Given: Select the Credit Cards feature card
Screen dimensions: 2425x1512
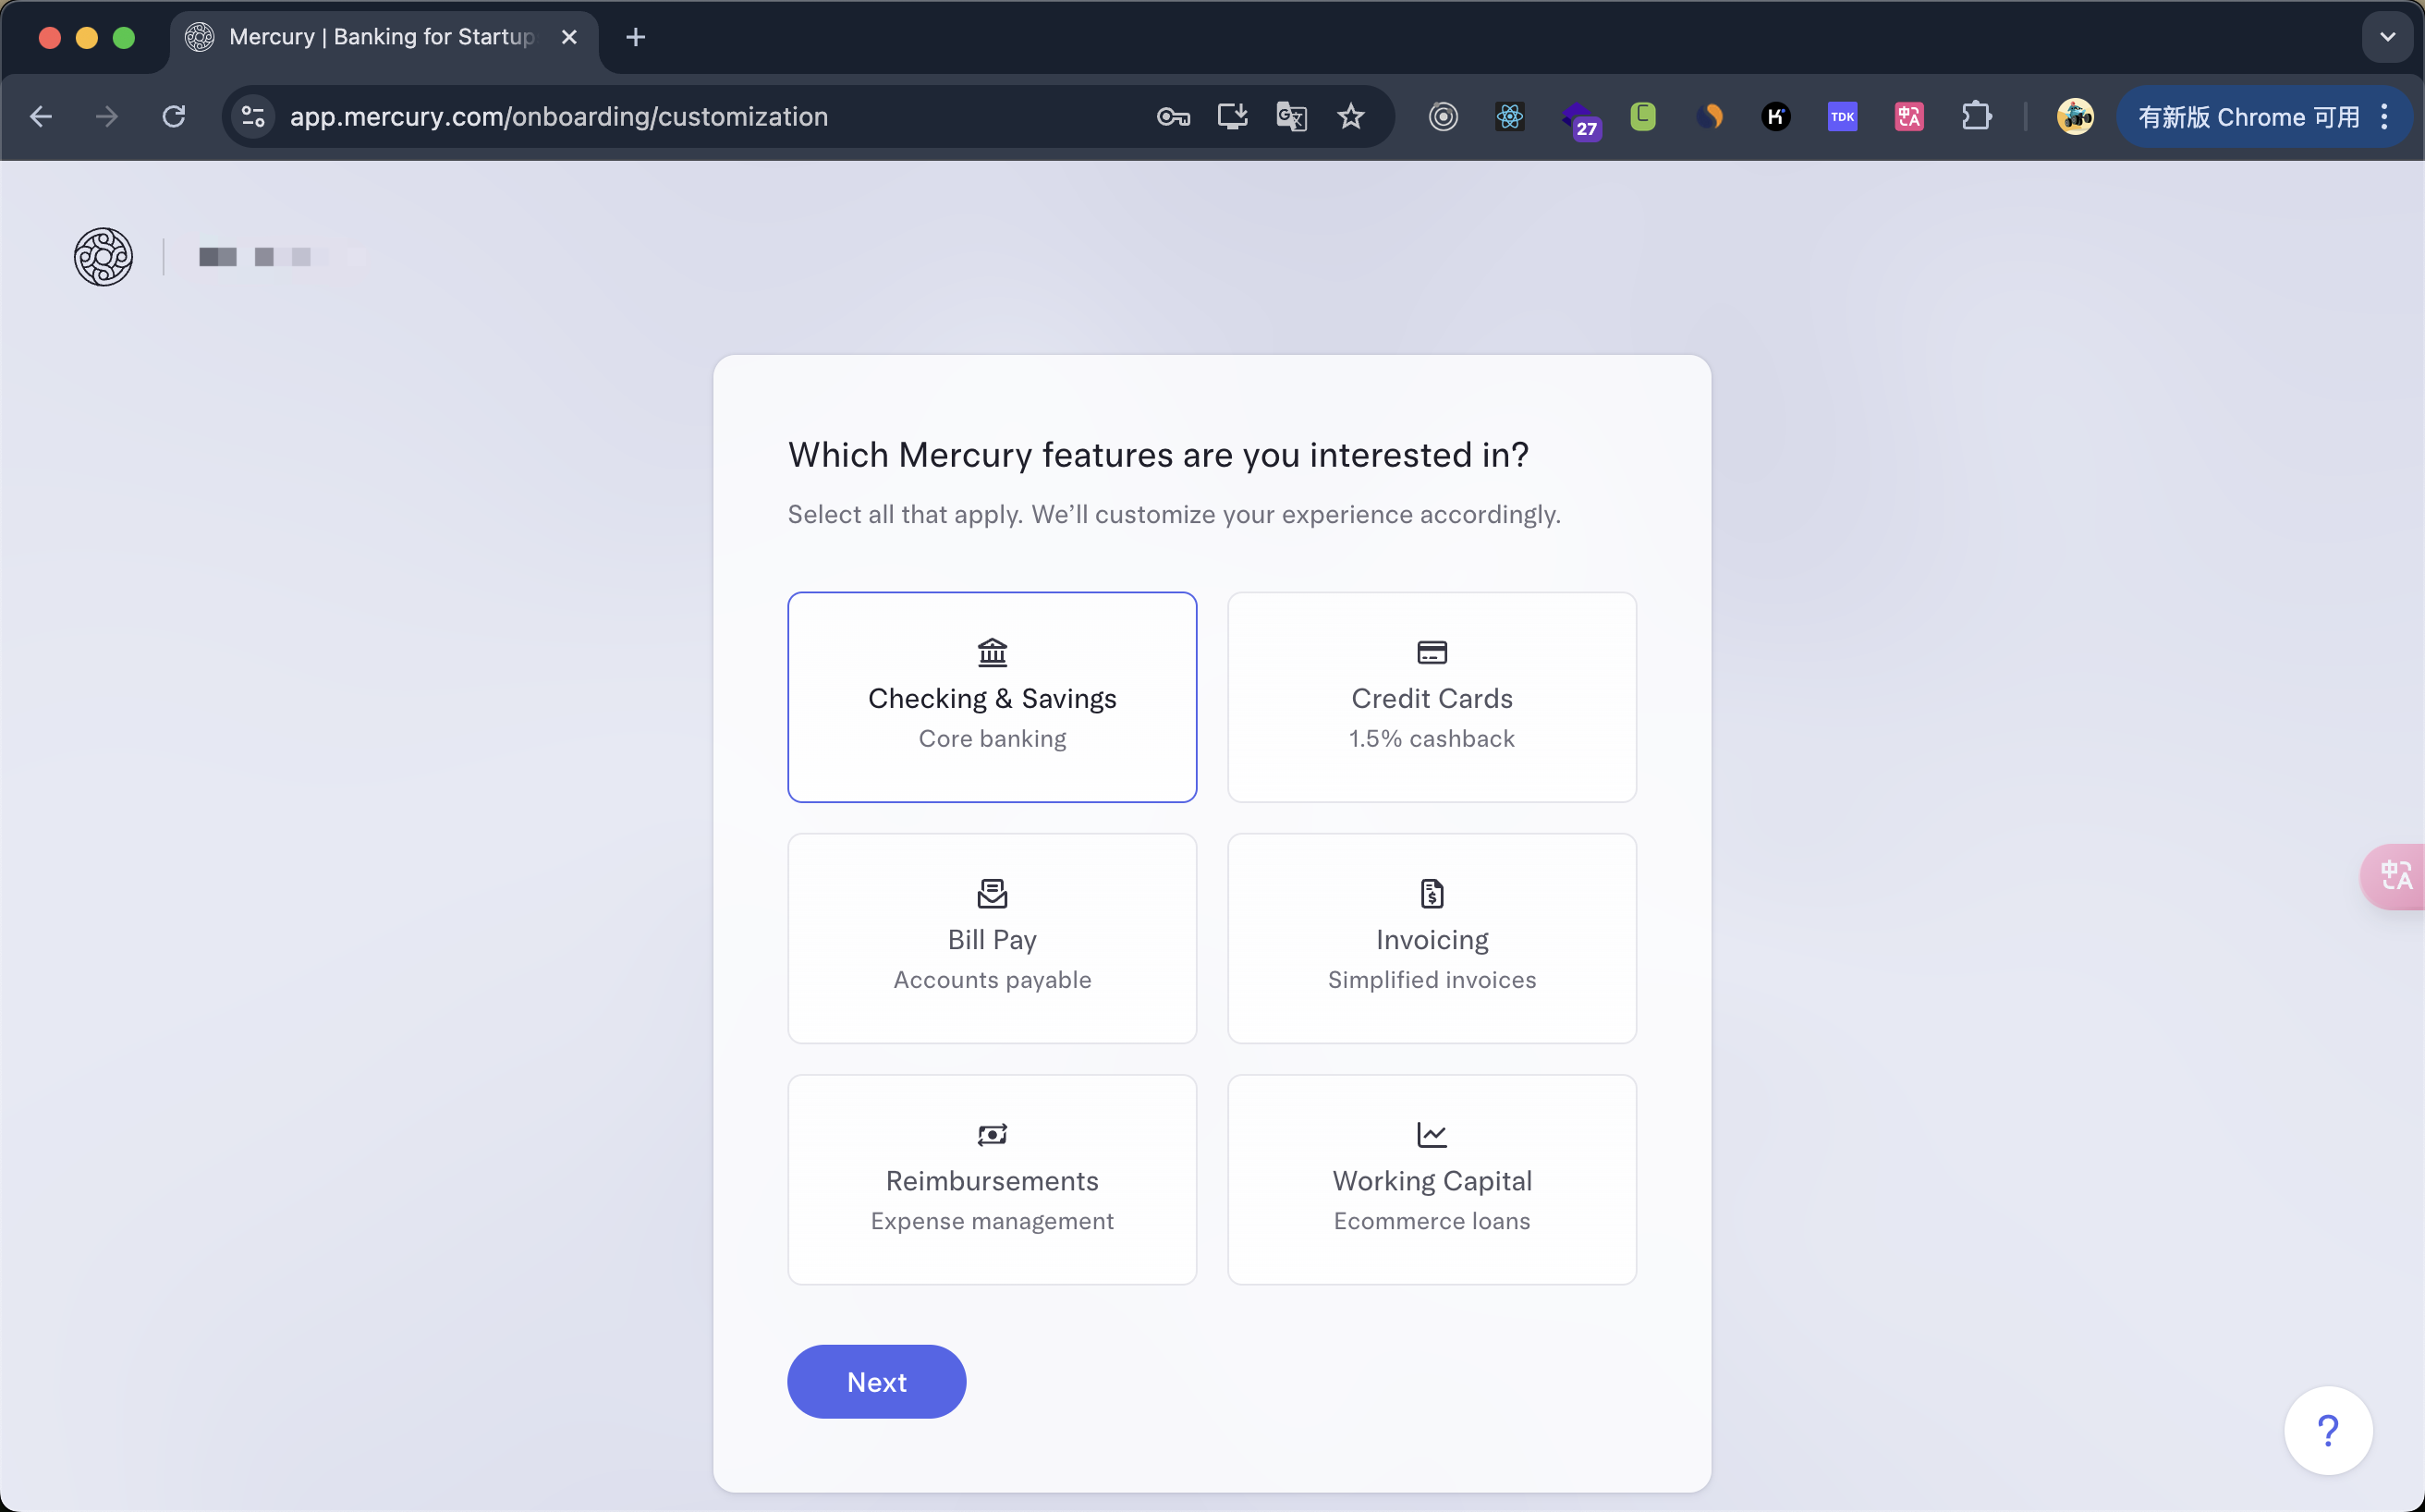Looking at the screenshot, I should click(1432, 697).
